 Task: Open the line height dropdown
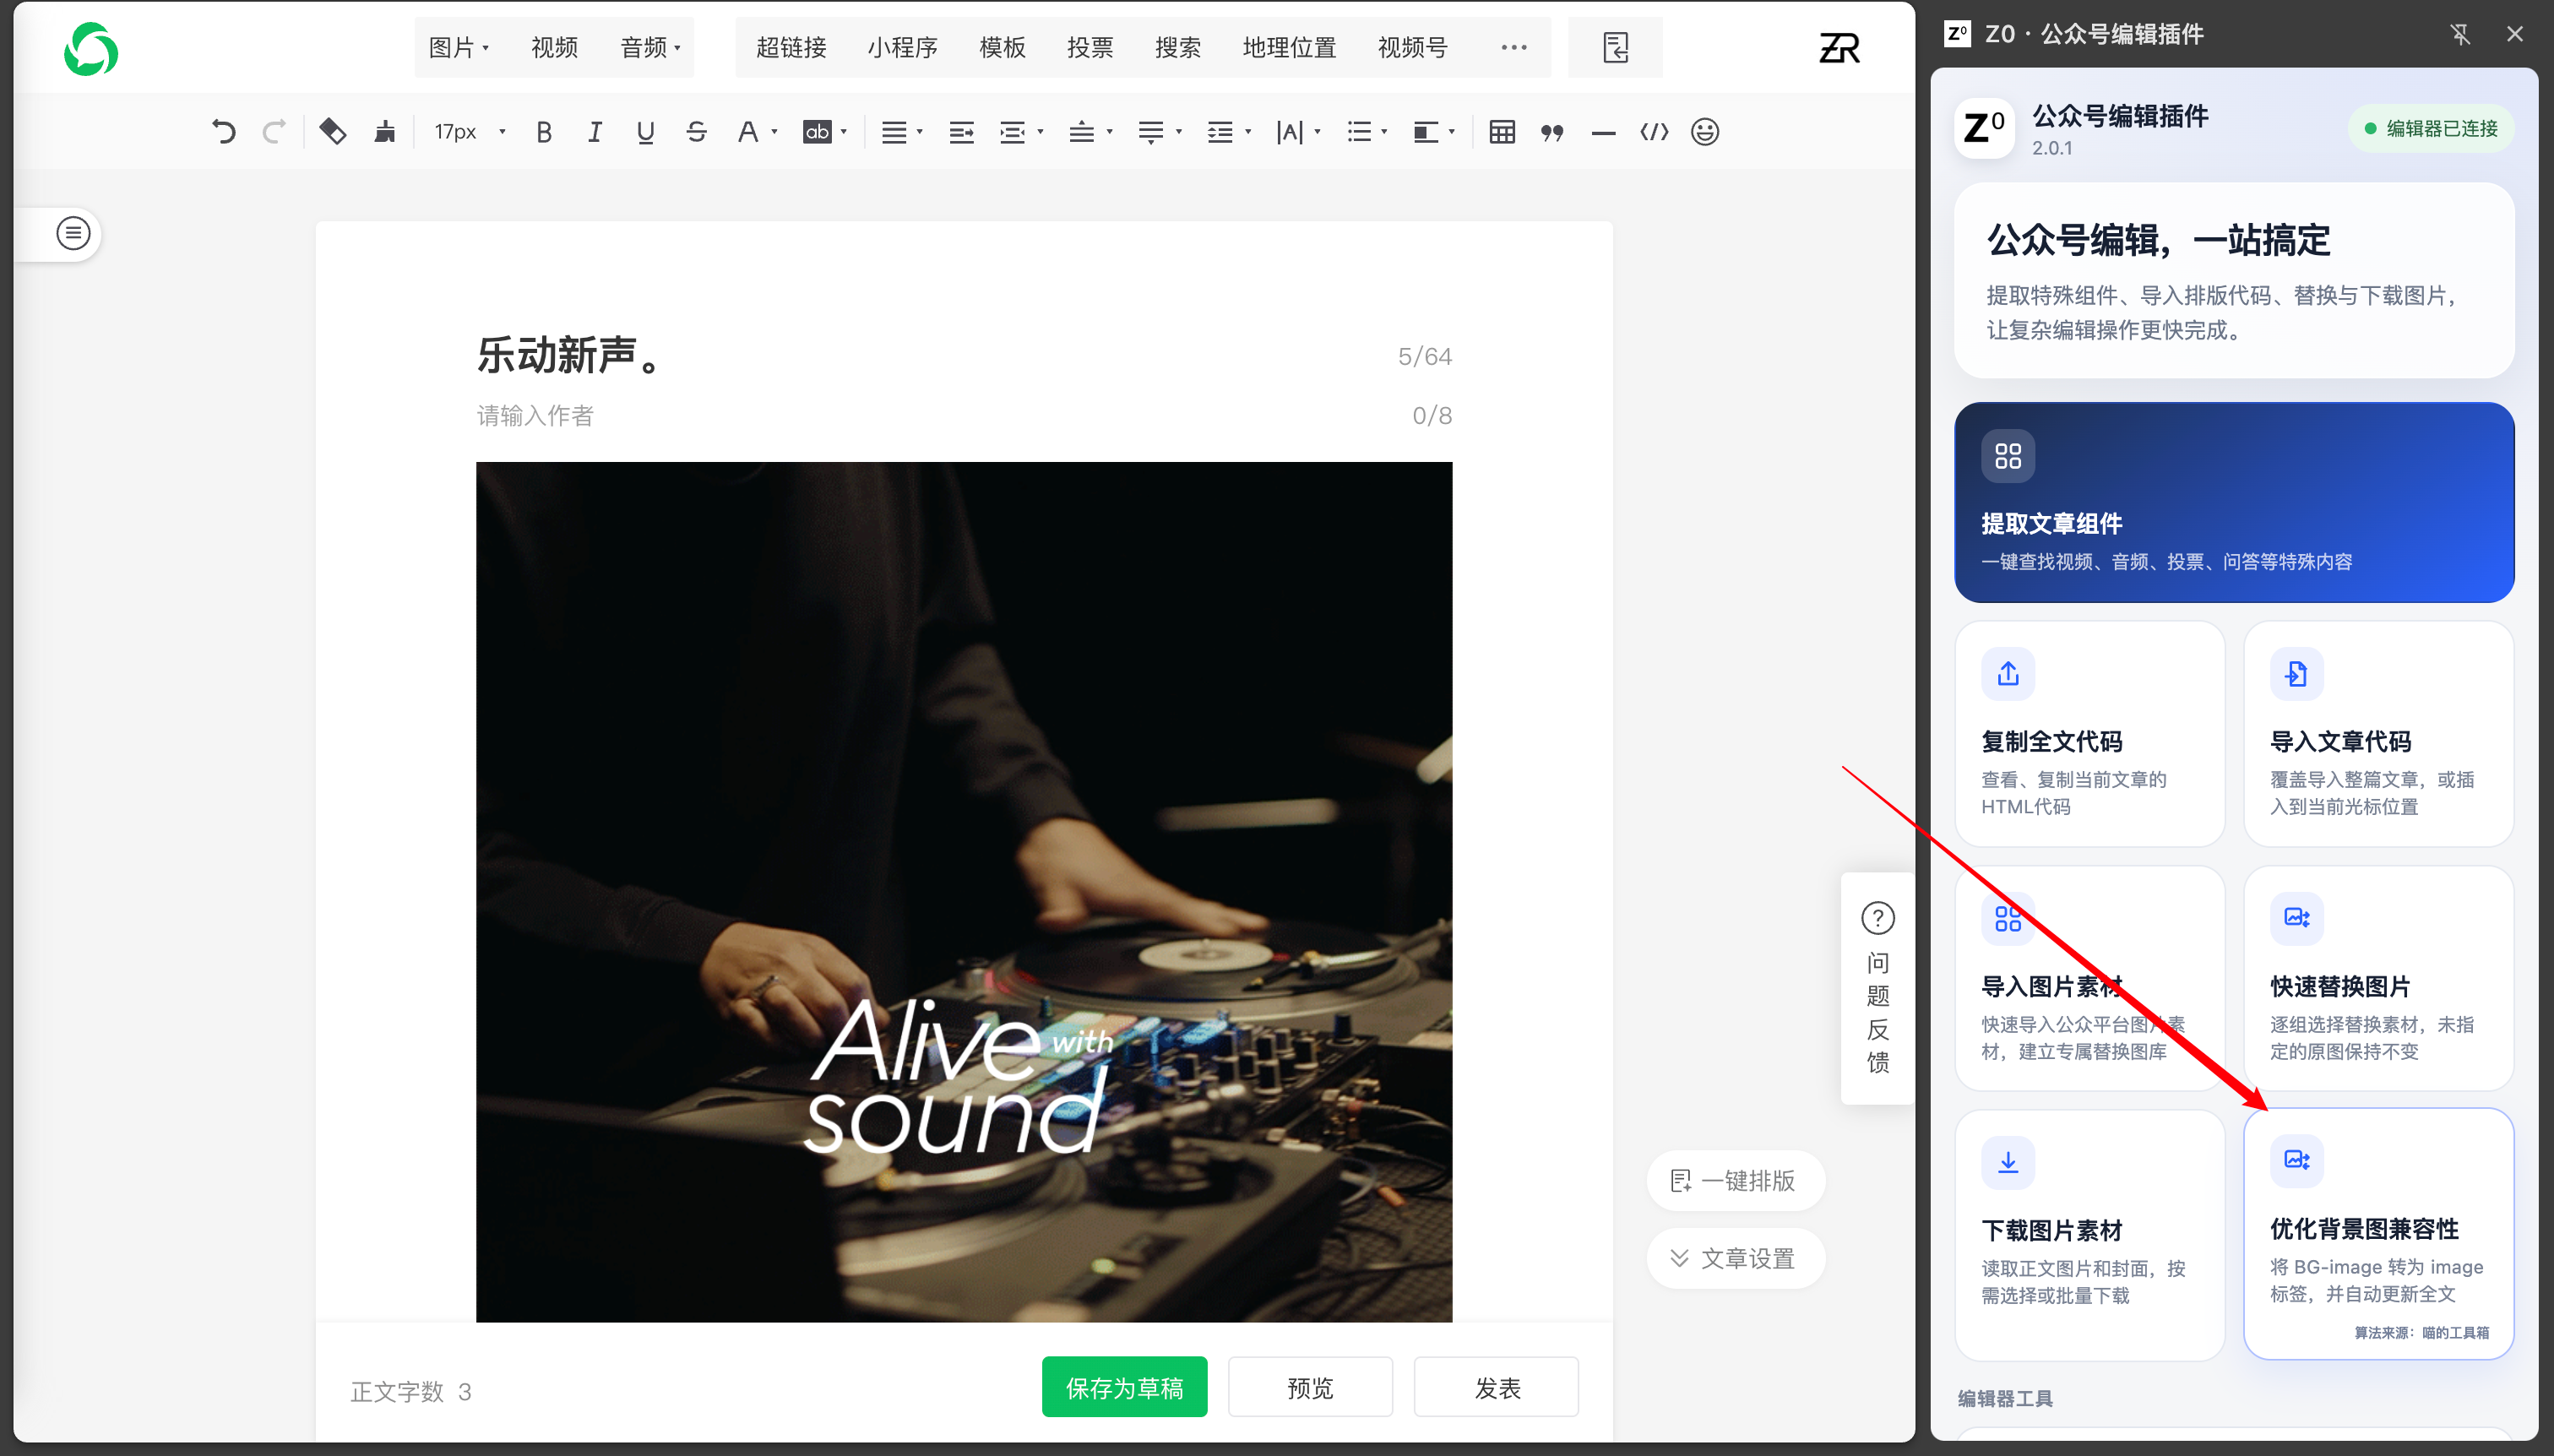[x=1247, y=132]
